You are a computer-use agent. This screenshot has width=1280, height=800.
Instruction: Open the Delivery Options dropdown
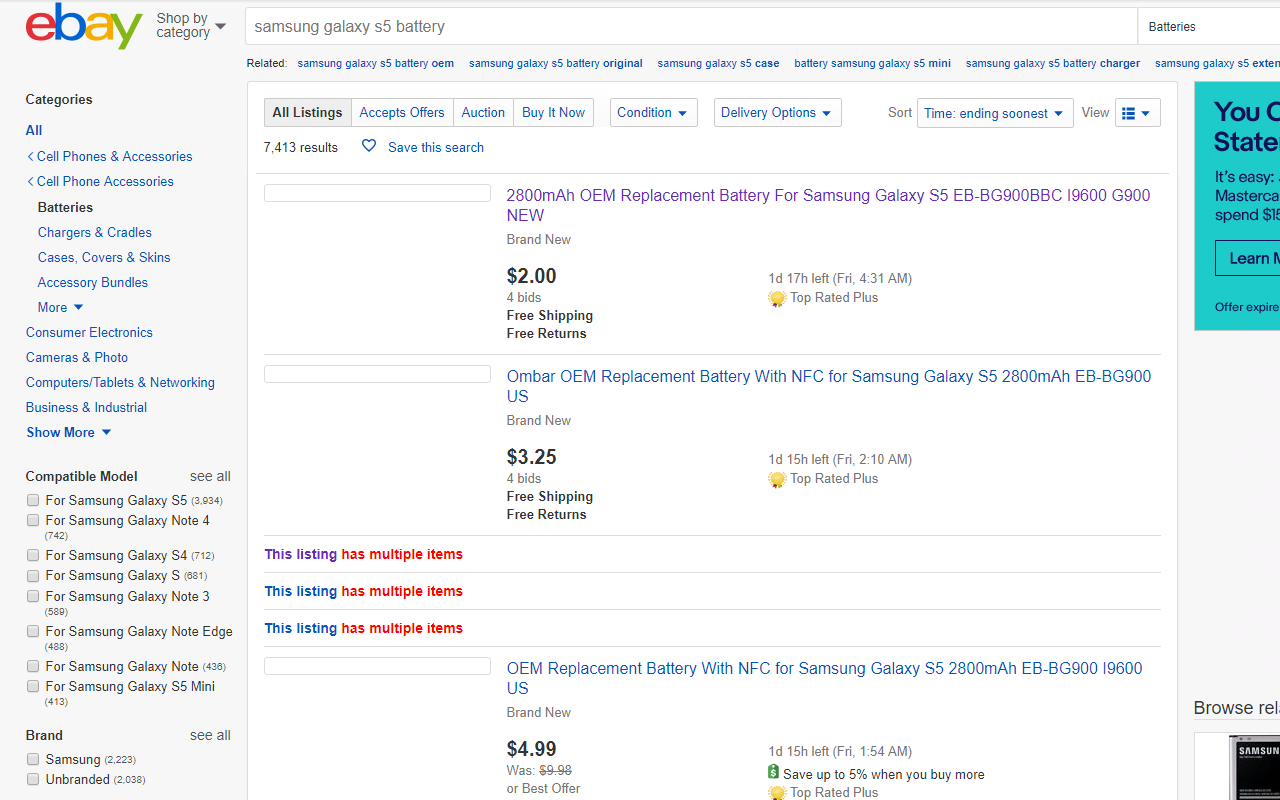[x=777, y=113]
